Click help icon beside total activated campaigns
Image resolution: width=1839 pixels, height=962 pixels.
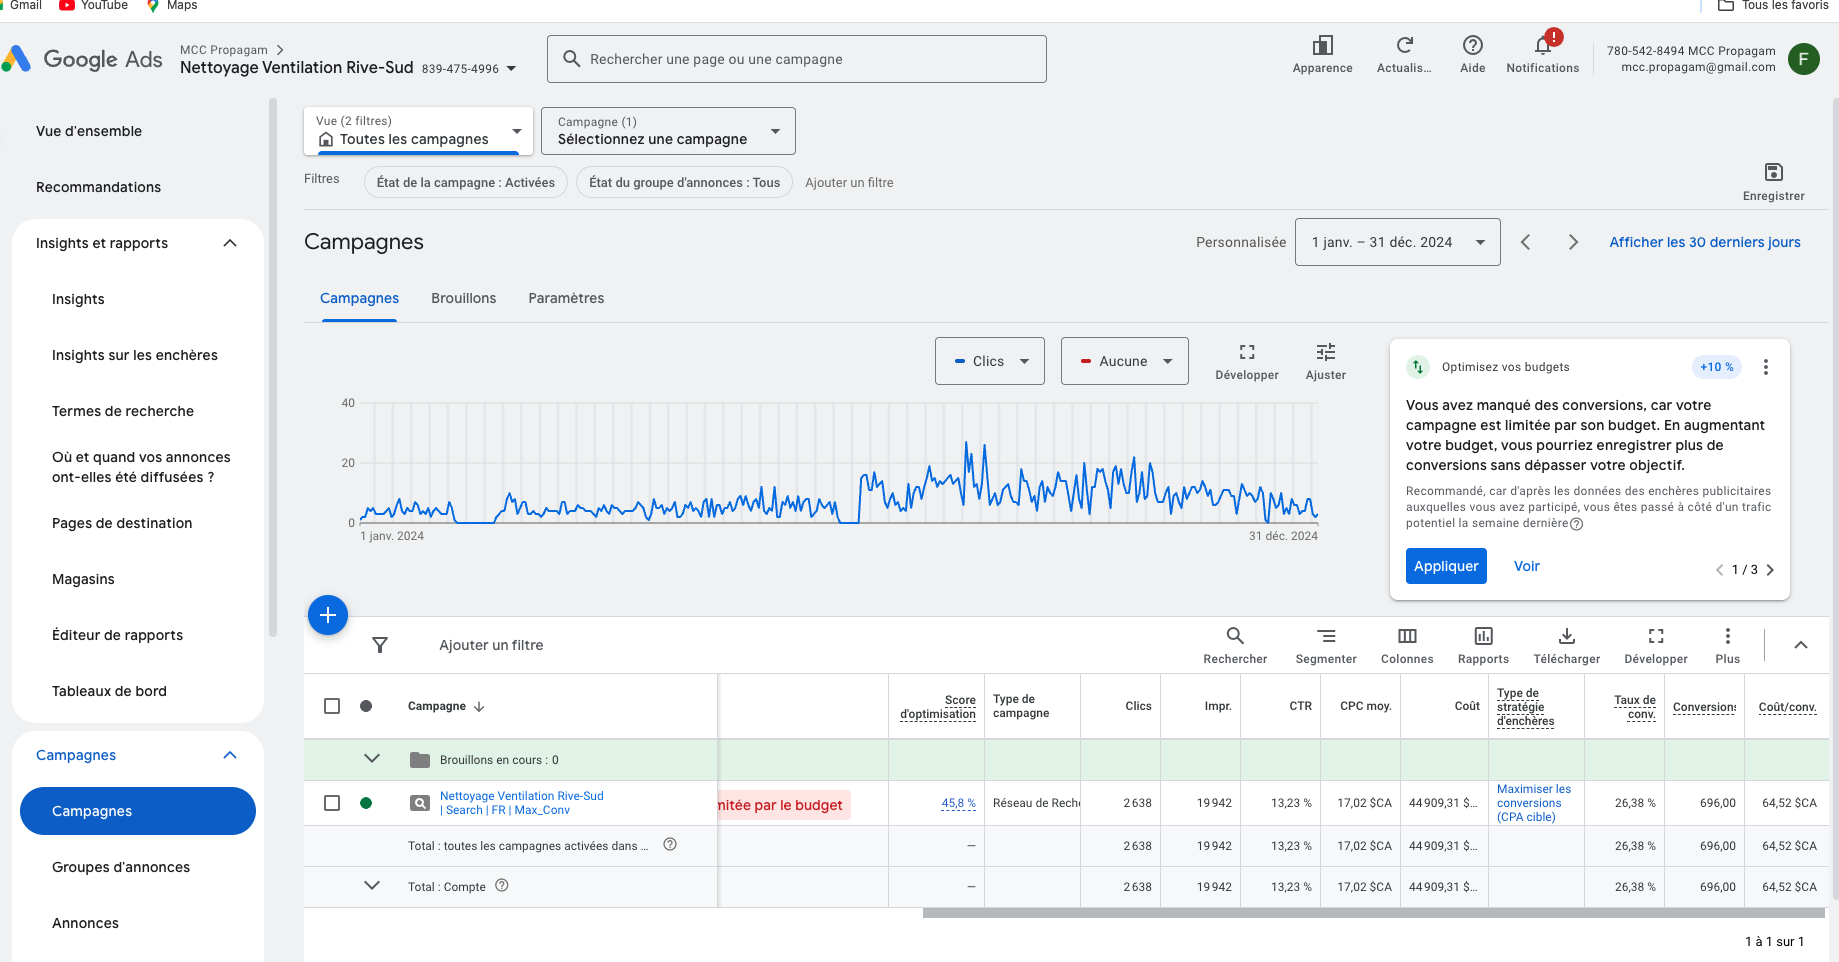670,844
